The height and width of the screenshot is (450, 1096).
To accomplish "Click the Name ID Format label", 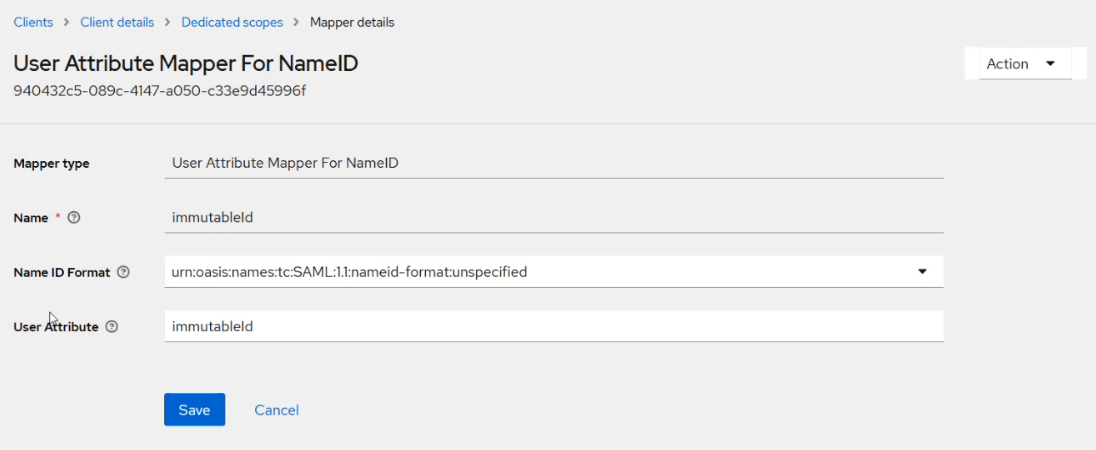I will click(61, 272).
